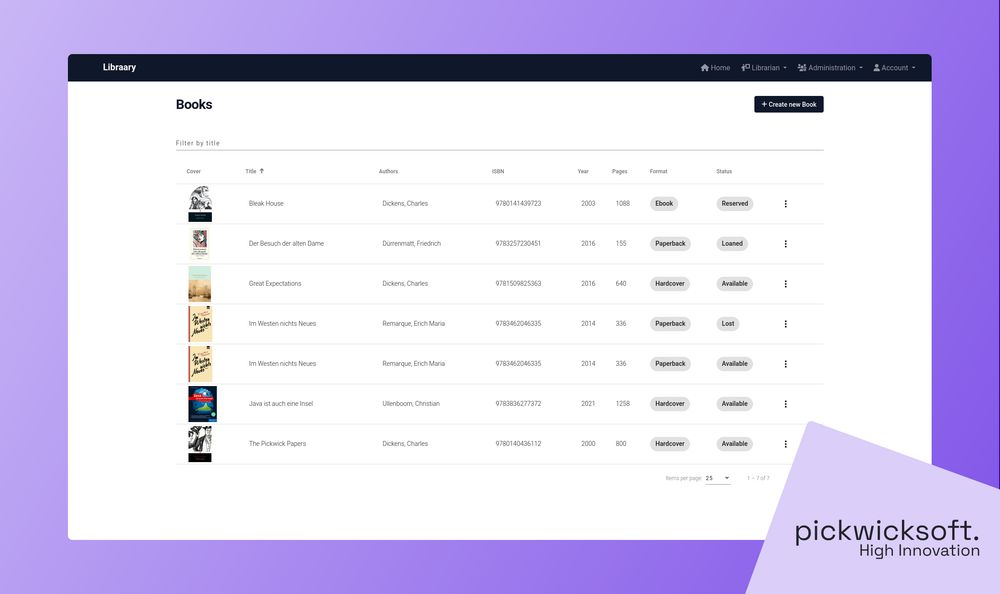
Task: Click the Libraary brand link
Action: [119, 68]
